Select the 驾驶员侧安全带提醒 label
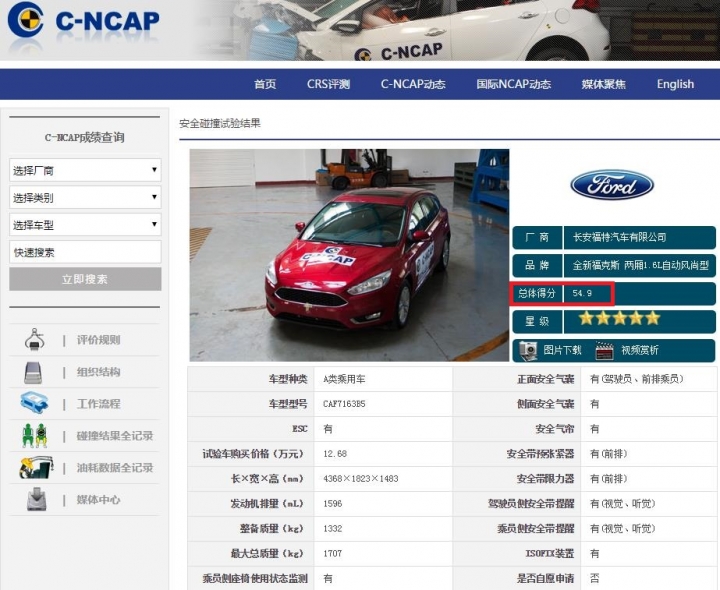 [531, 504]
